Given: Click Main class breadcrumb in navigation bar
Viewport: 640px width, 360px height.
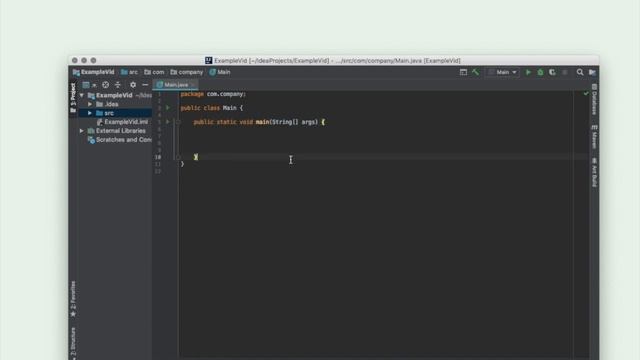Looking at the screenshot, I should pos(220,72).
